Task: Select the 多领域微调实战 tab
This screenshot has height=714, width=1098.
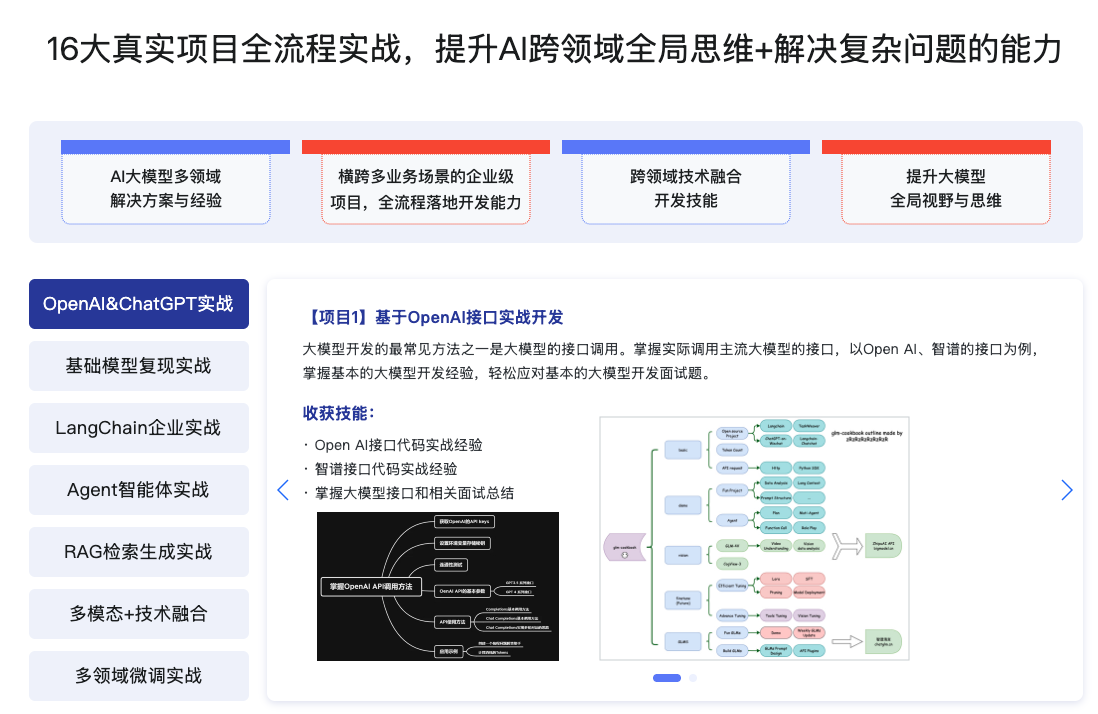Action: (x=138, y=676)
